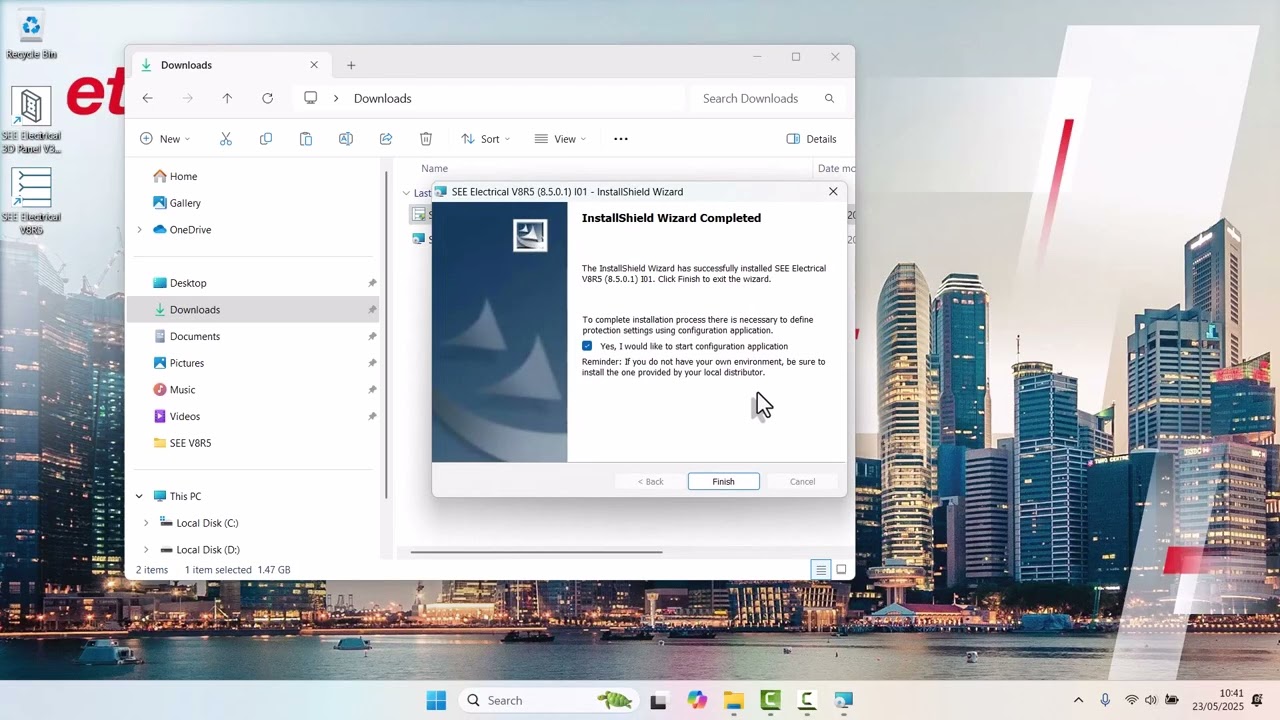Image resolution: width=1280 pixels, height=720 pixels.
Task: Click the Delete trash icon in Explorer
Action: [426, 139]
